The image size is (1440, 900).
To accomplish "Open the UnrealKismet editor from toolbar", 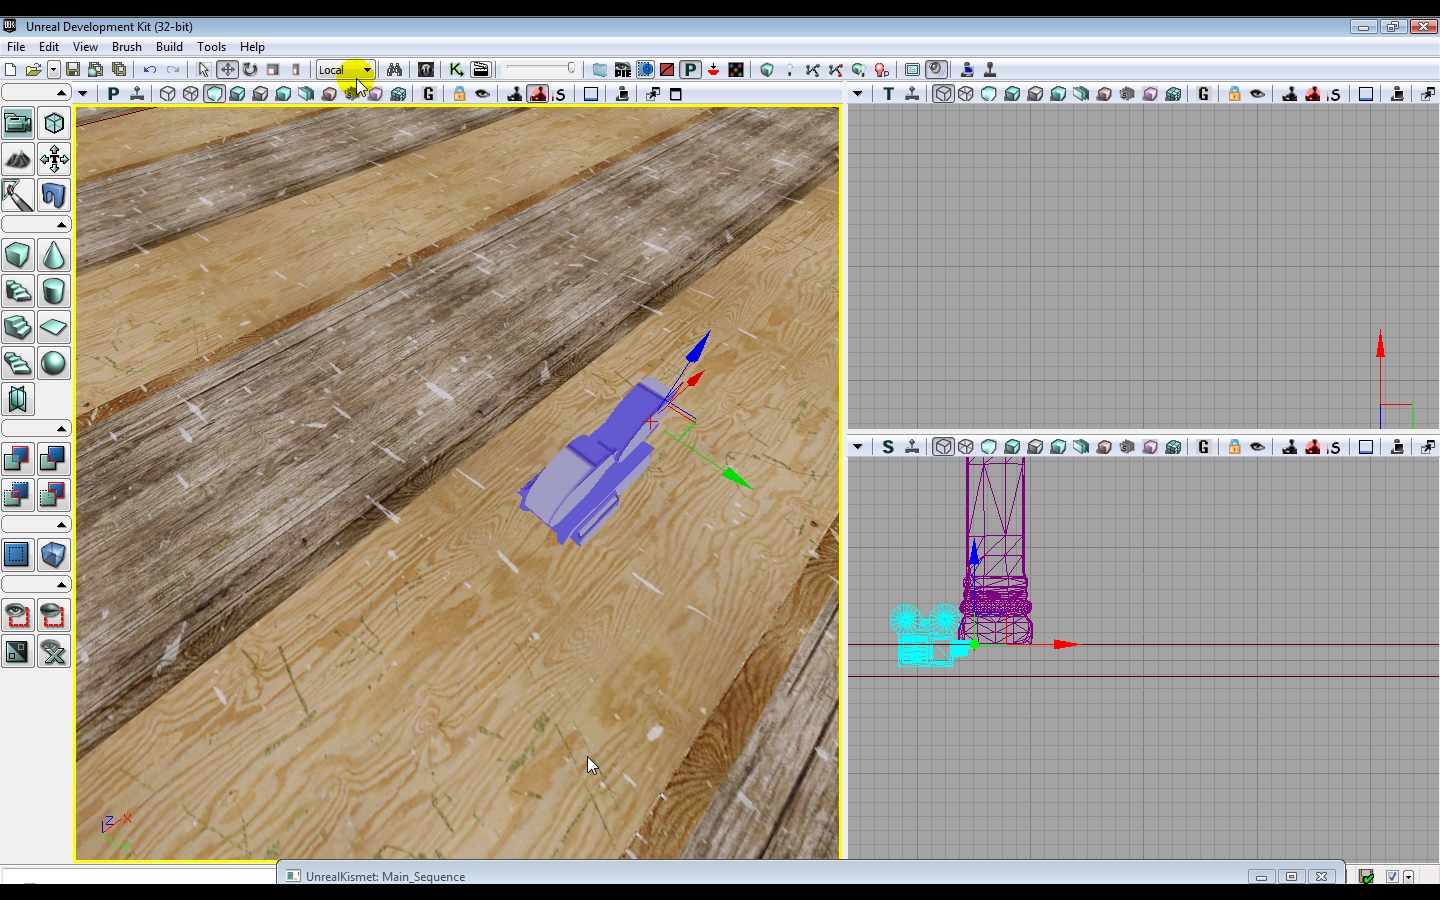I will pos(456,70).
